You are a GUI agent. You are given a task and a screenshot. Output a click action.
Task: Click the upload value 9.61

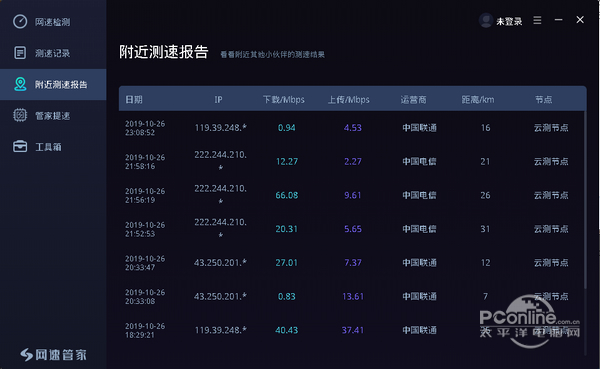click(352, 195)
